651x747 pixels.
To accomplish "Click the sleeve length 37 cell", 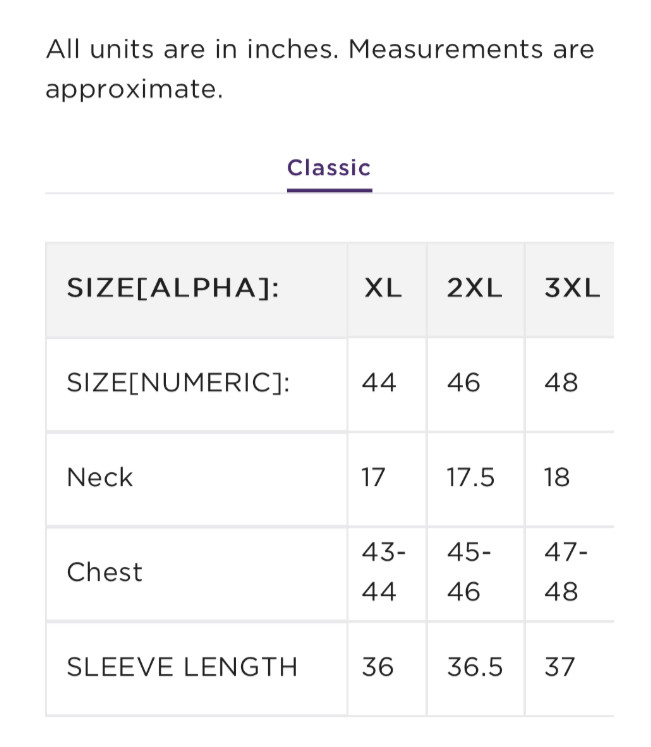I will (x=560, y=667).
